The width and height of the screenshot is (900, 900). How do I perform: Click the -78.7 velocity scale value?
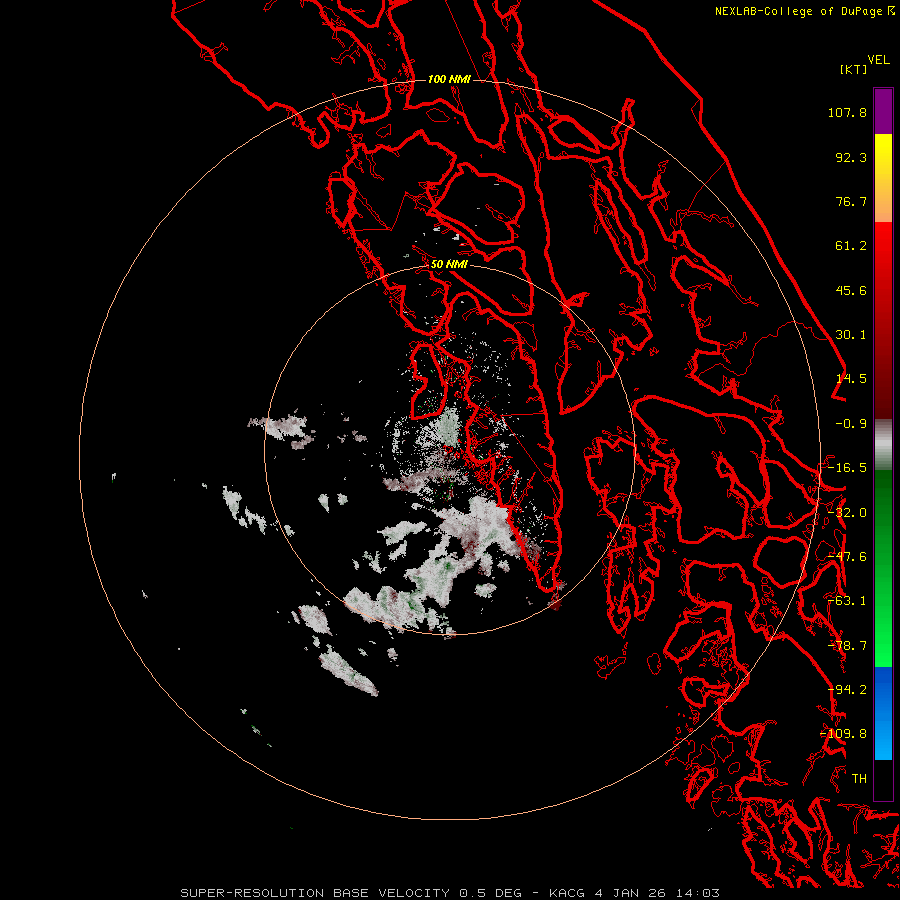pyautogui.click(x=847, y=646)
